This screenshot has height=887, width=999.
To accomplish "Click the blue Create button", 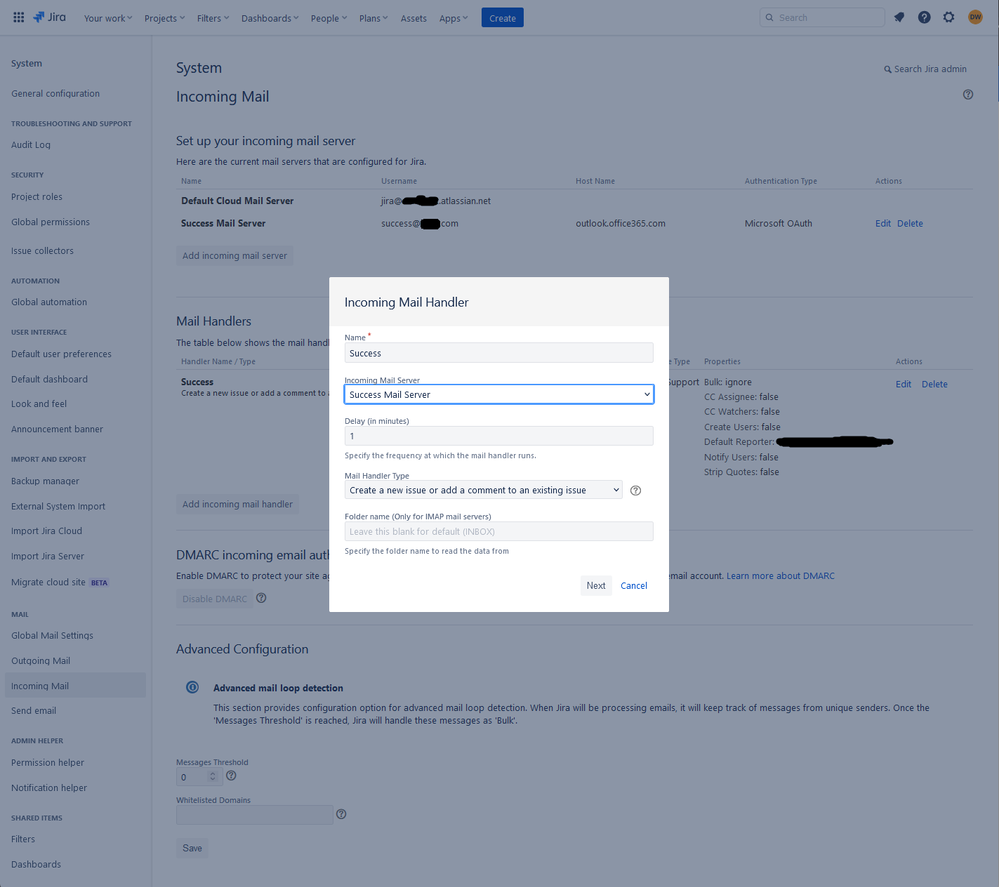I will (503, 18).
